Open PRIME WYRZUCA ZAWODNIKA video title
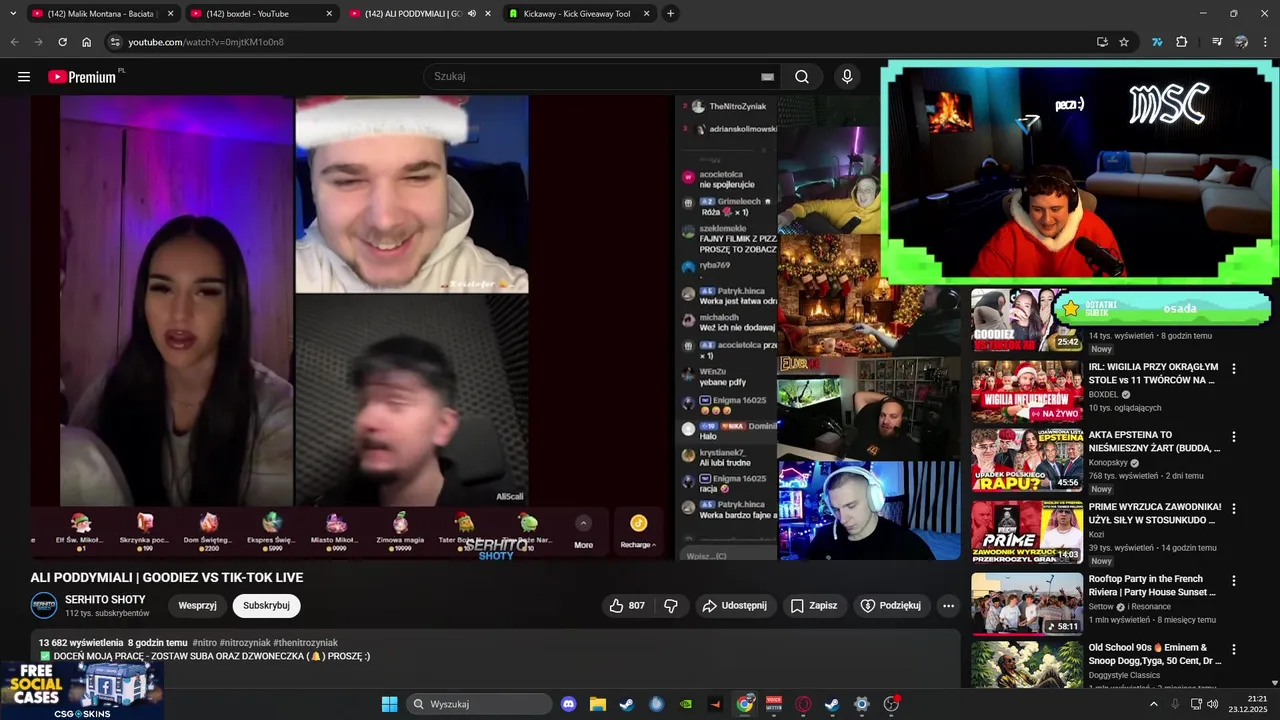This screenshot has width=1280, height=720. (1155, 513)
